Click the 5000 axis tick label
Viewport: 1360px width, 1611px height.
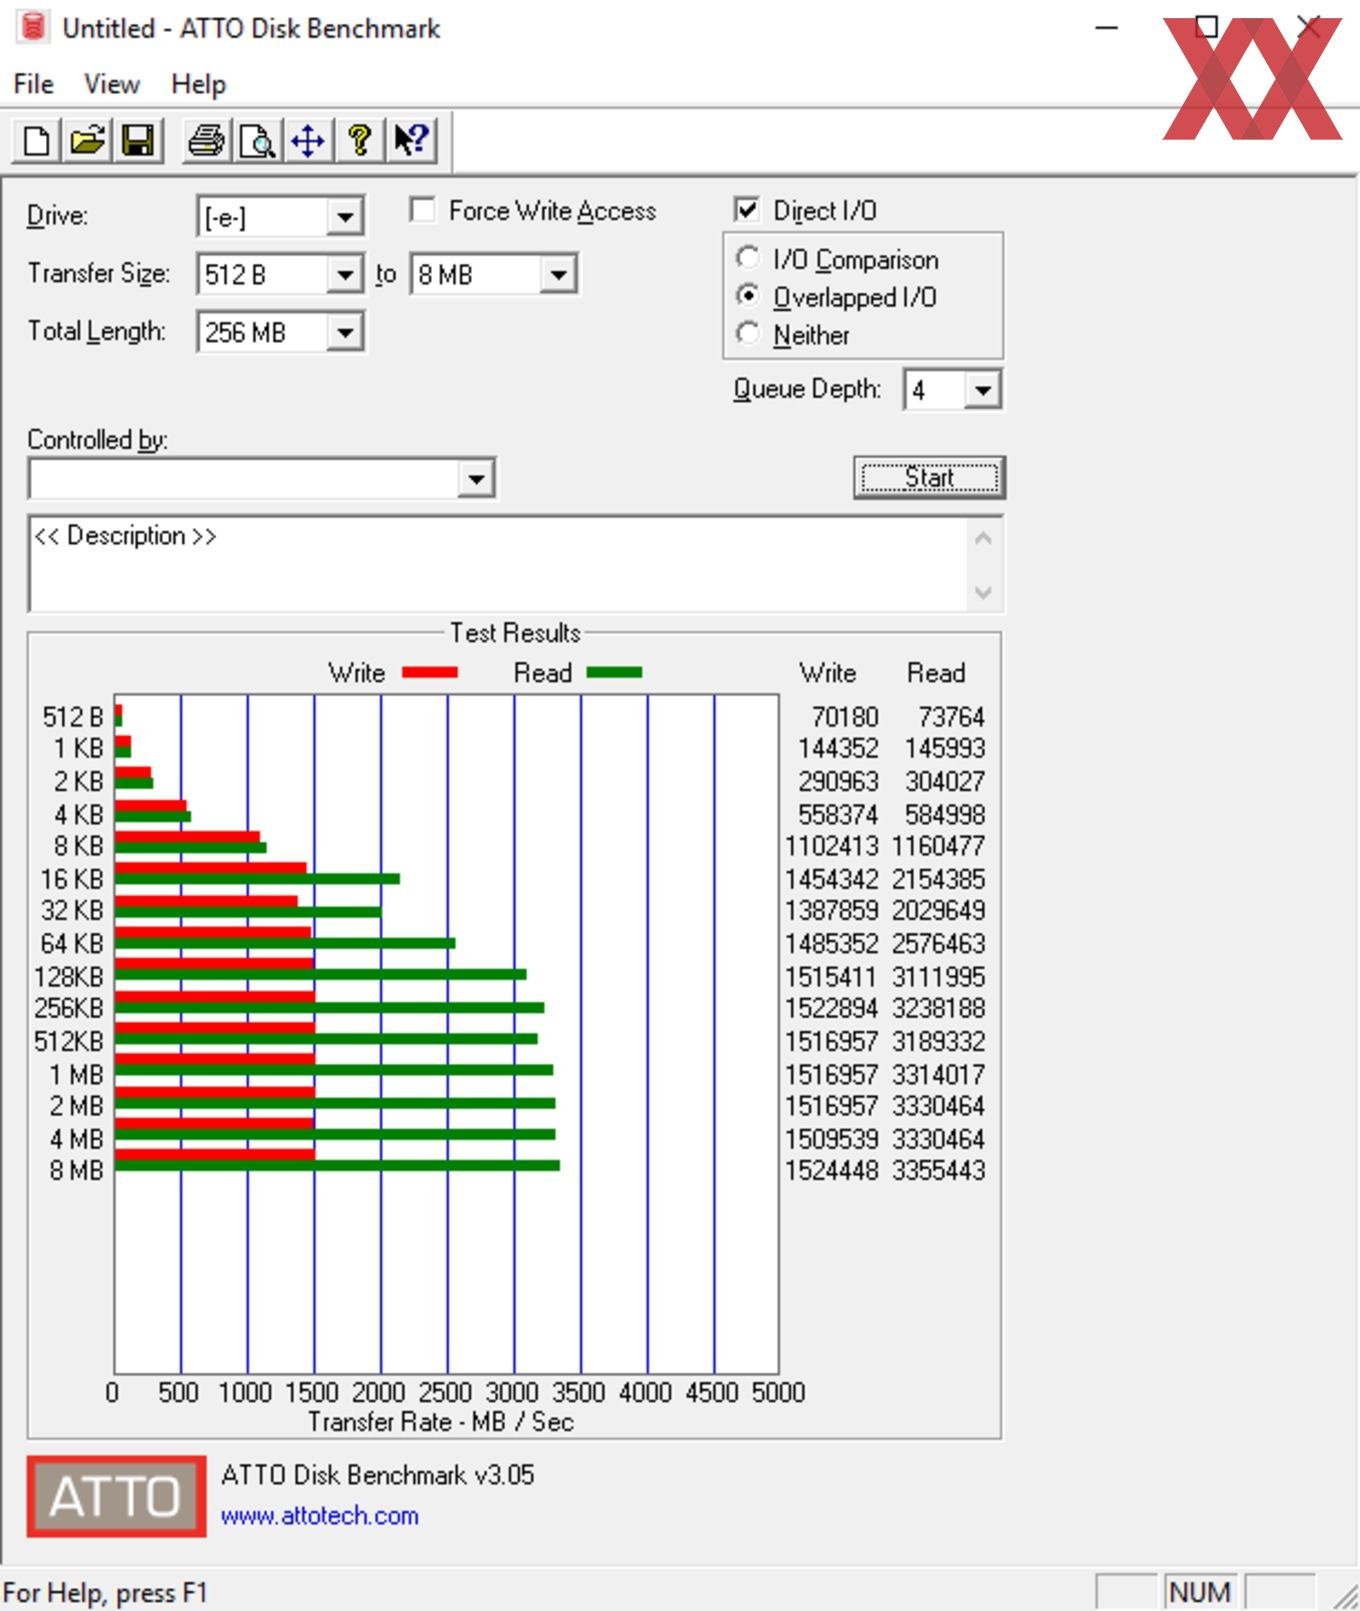tap(778, 1392)
